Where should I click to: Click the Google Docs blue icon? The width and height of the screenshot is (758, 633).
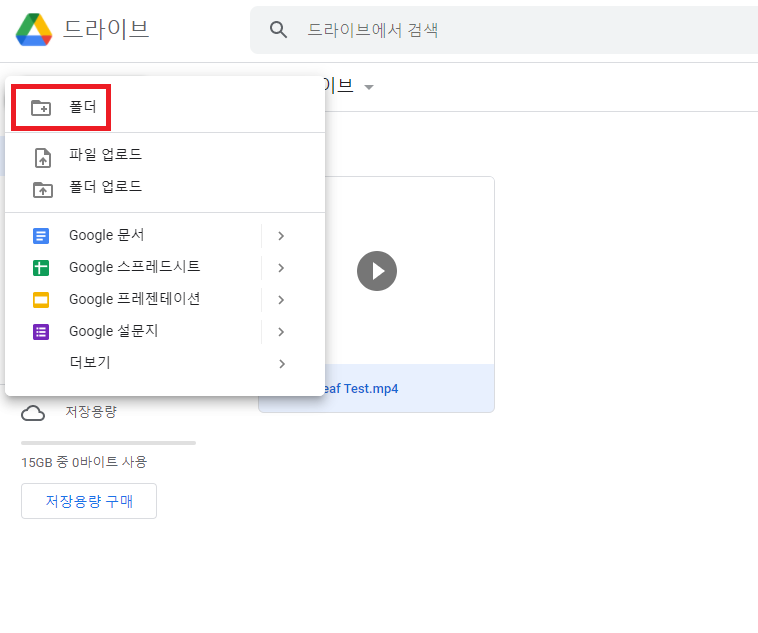pyautogui.click(x=41, y=236)
